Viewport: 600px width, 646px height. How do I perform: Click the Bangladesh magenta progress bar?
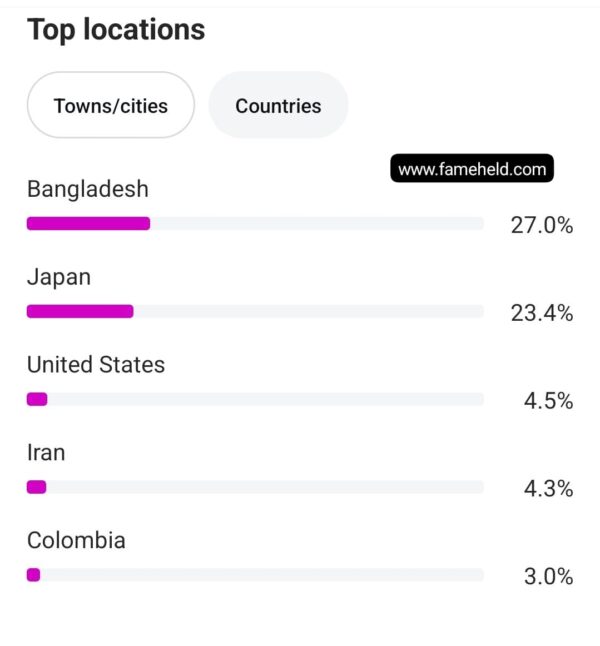tap(88, 223)
